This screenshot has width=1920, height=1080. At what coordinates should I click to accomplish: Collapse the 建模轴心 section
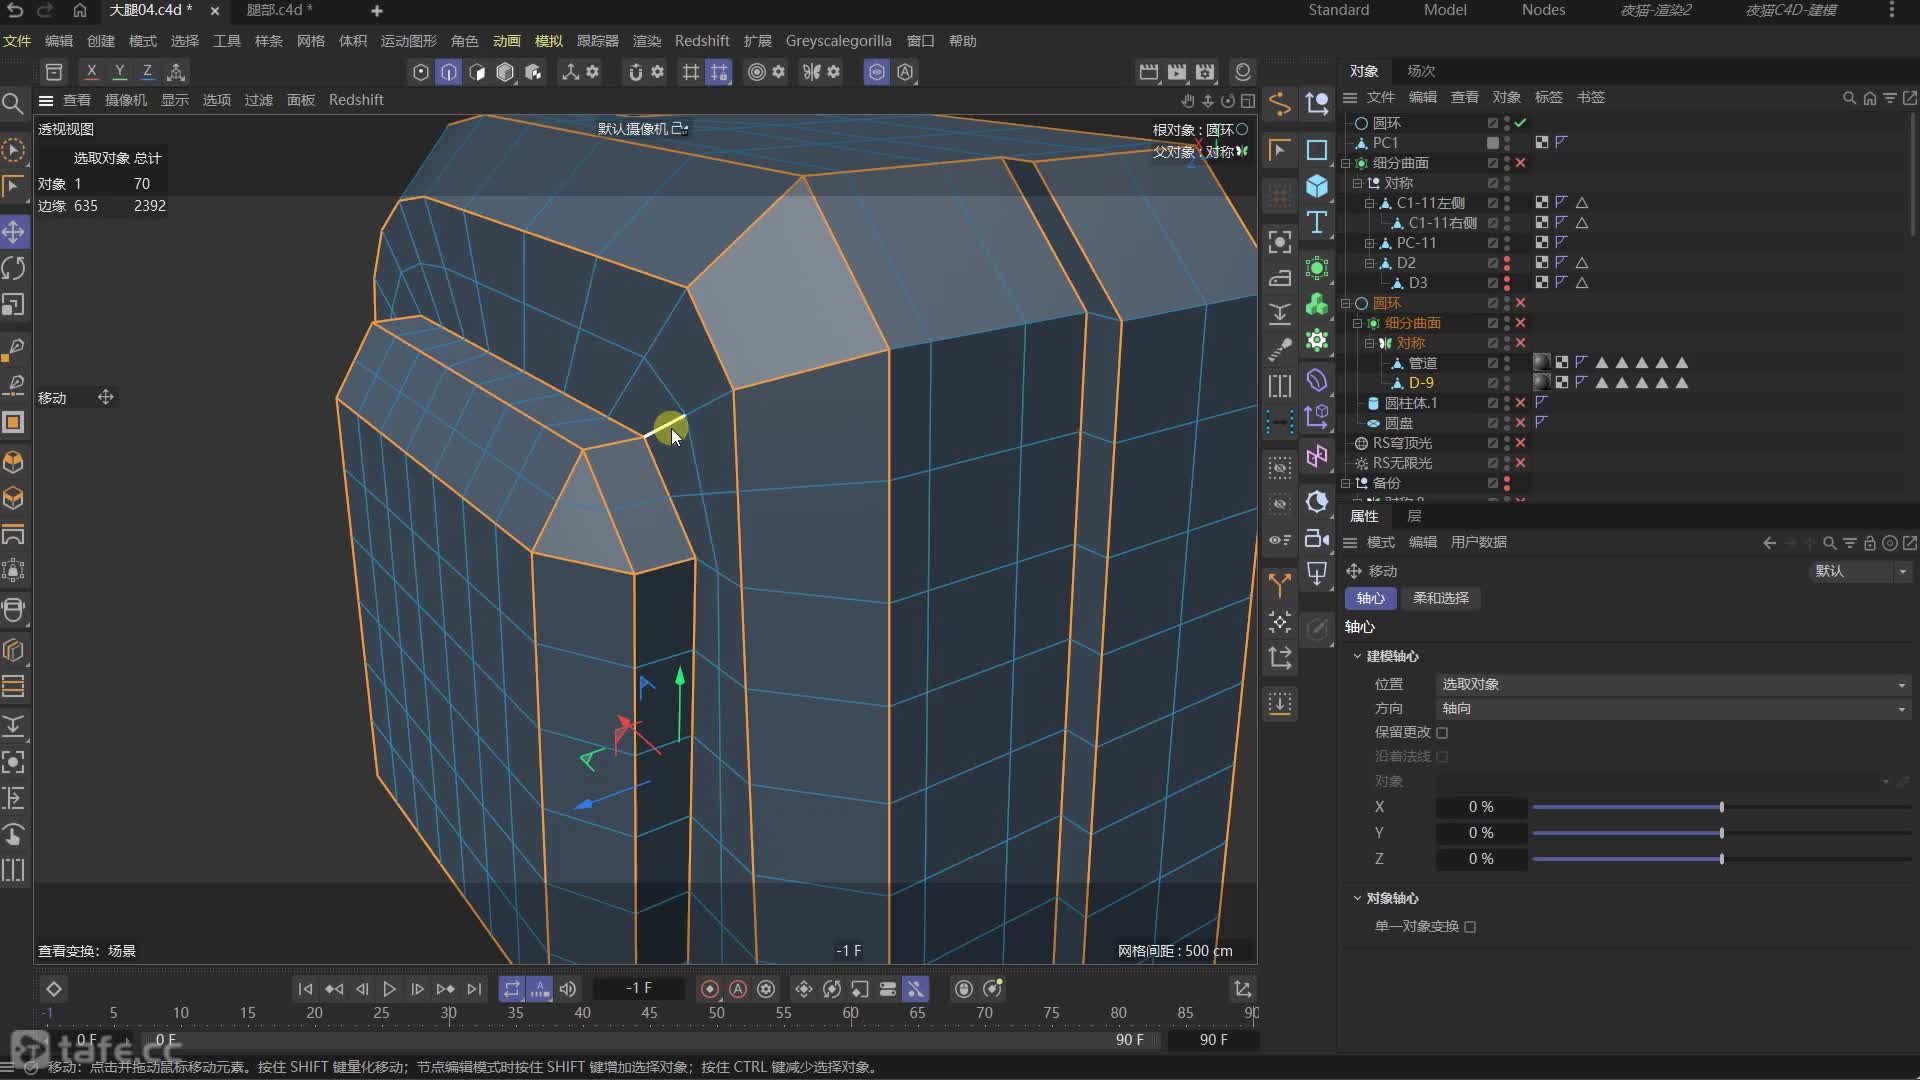(x=1357, y=657)
